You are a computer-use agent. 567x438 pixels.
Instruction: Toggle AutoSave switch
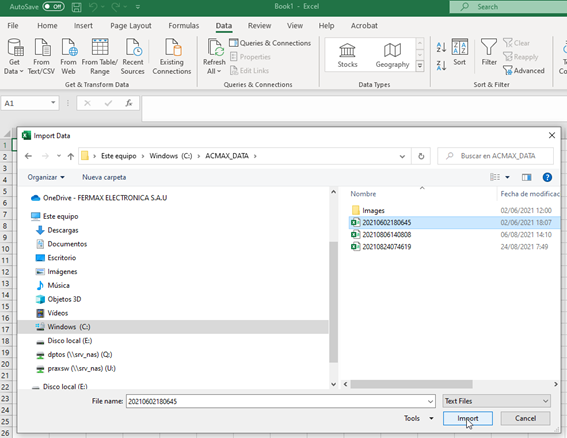pyautogui.click(x=54, y=7)
